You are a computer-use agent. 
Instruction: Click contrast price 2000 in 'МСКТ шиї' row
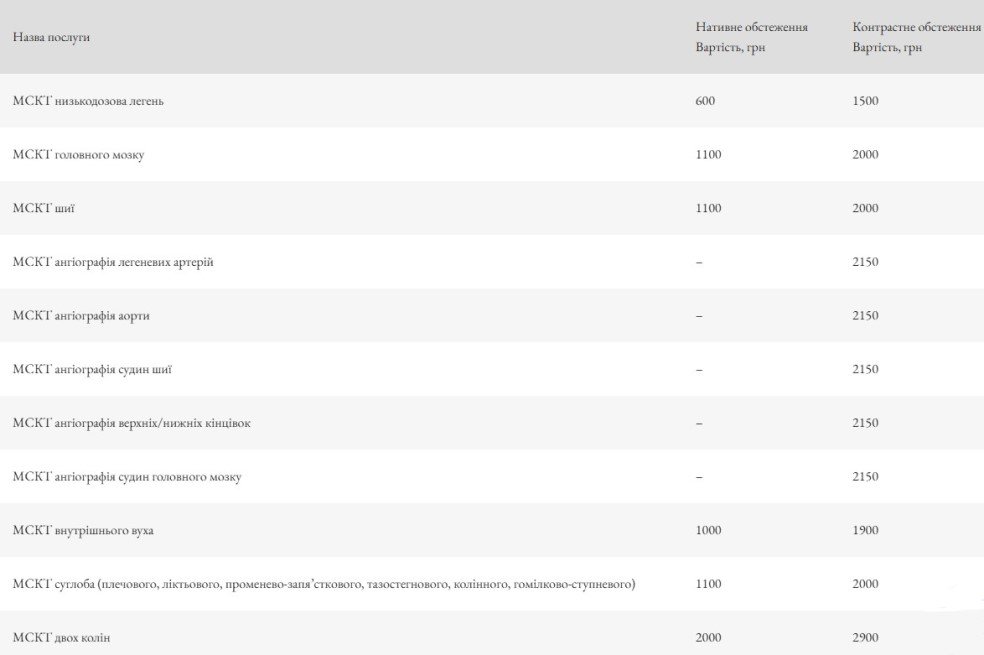865,208
